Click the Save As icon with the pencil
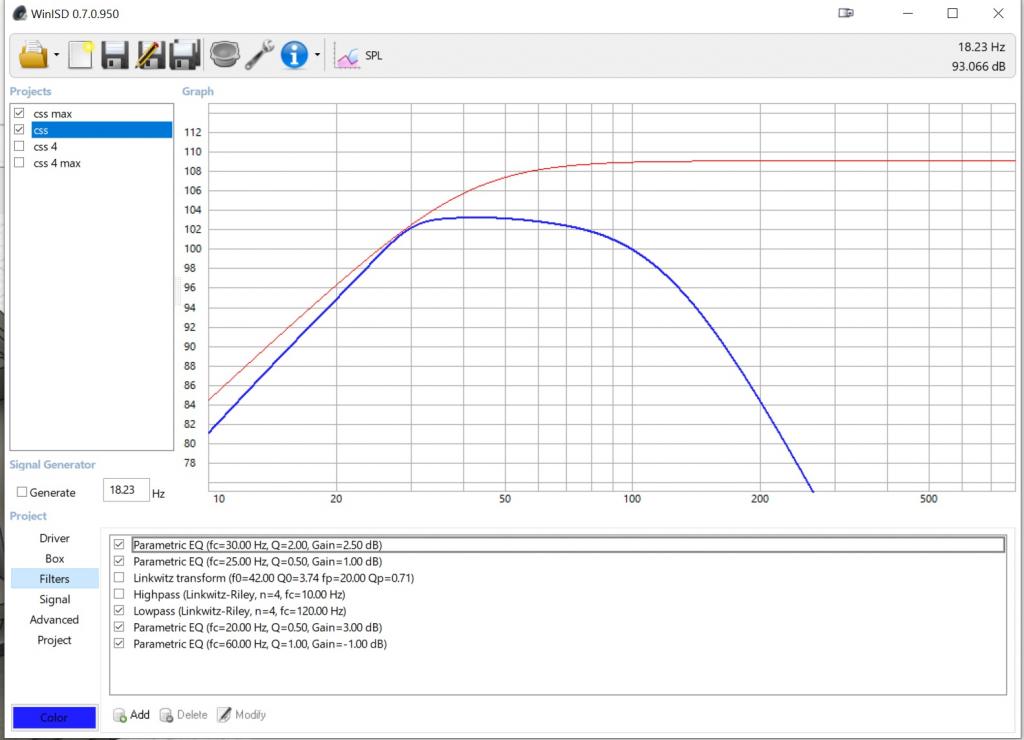Screen dimensions: 1024x740 (x=150, y=55)
